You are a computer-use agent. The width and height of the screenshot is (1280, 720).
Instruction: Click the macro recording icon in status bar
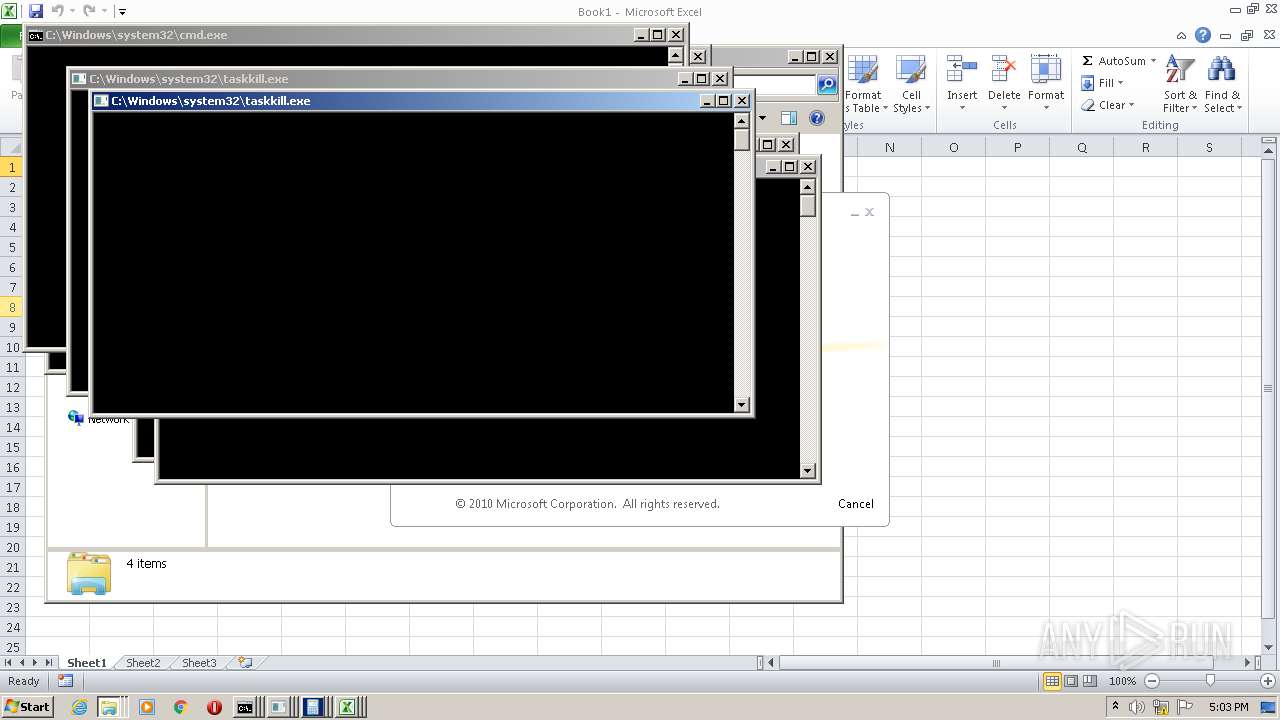pyautogui.click(x=65, y=681)
